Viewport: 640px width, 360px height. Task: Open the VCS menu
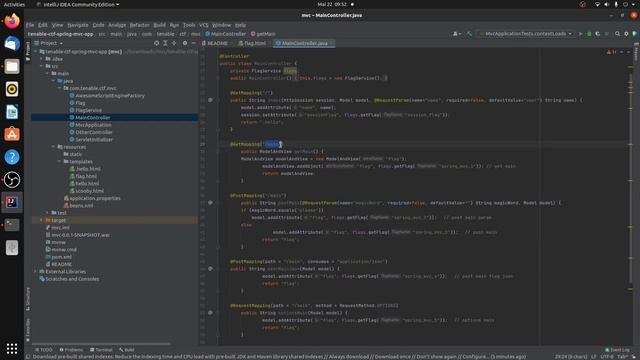pos(204,25)
